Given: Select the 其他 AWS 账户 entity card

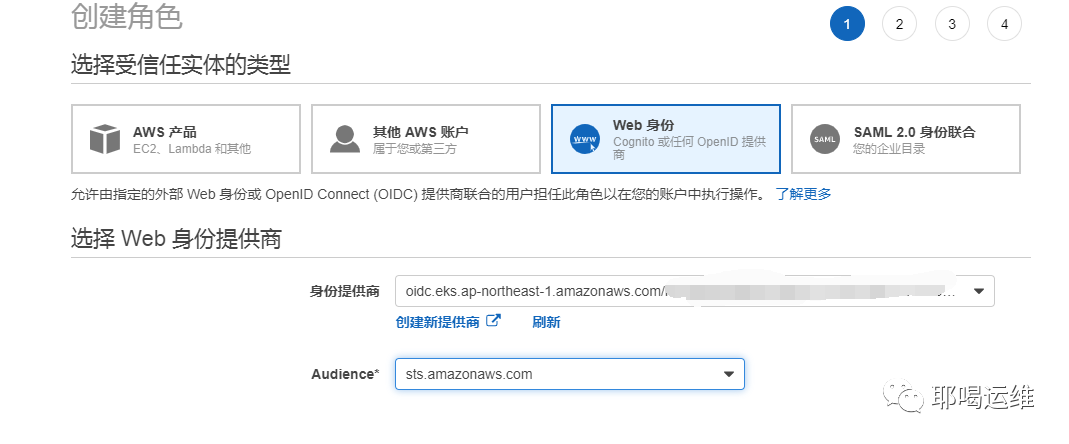Looking at the screenshot, I should pos(426,139).
